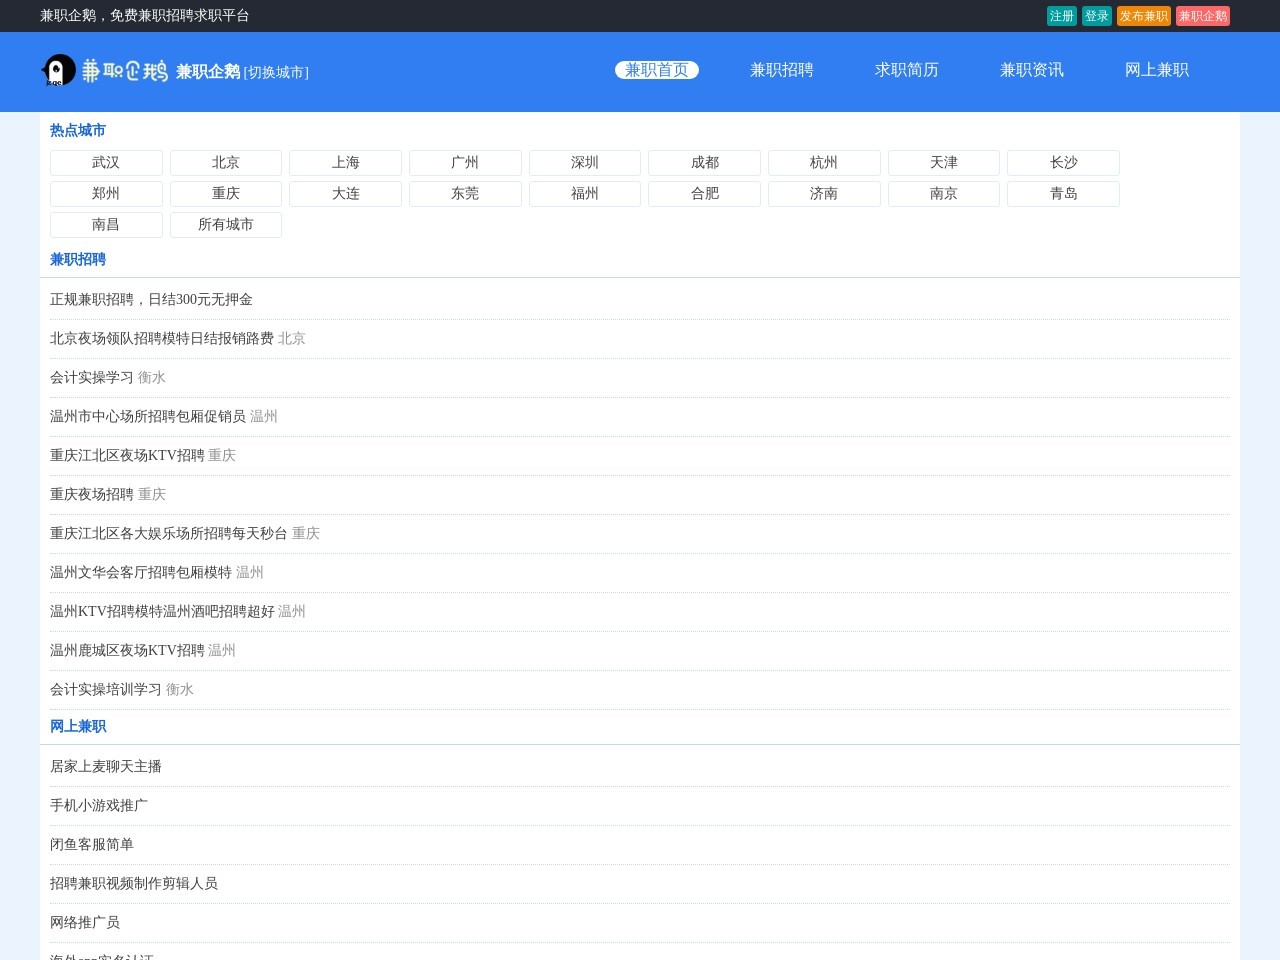Open the 手机小游戏推广 listing
Screen dimensions: 1280x960
point(98,805)
